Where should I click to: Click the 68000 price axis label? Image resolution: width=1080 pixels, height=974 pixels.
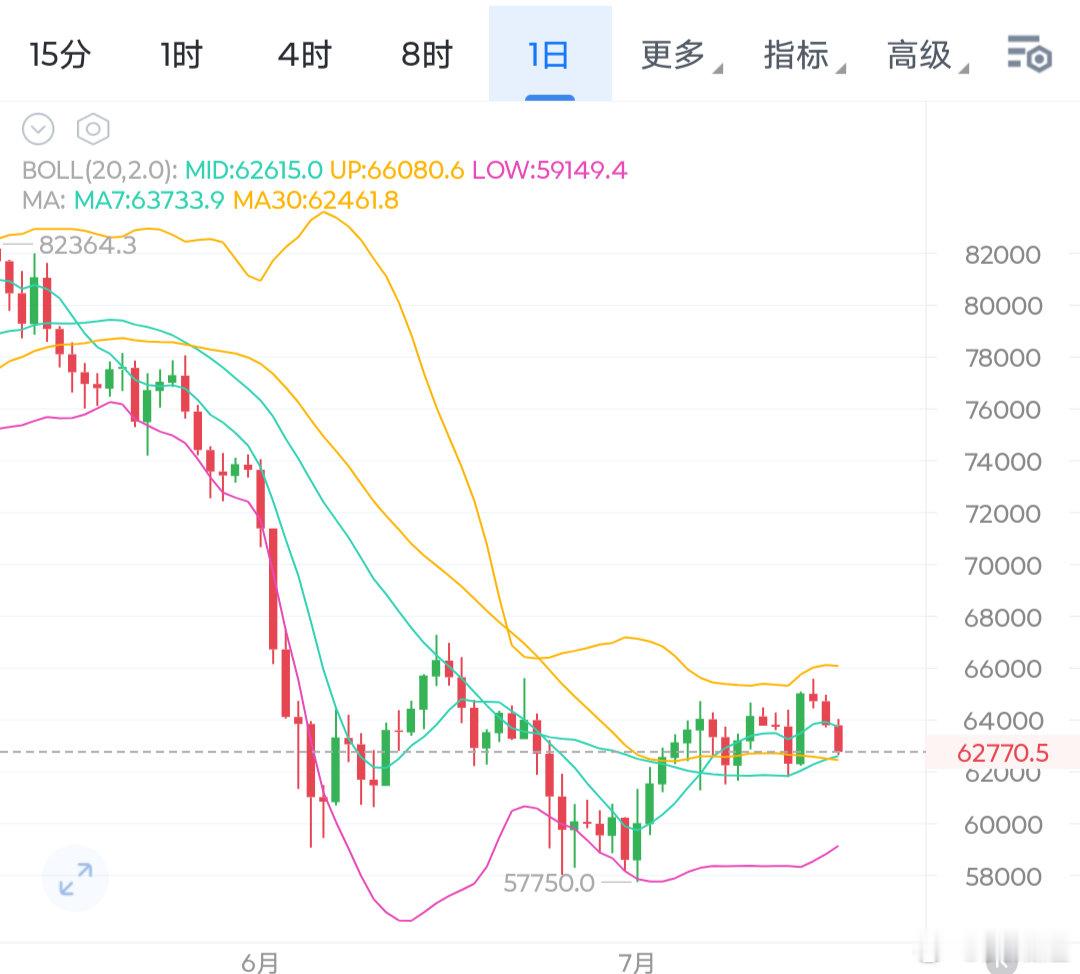pos(1002,618)
